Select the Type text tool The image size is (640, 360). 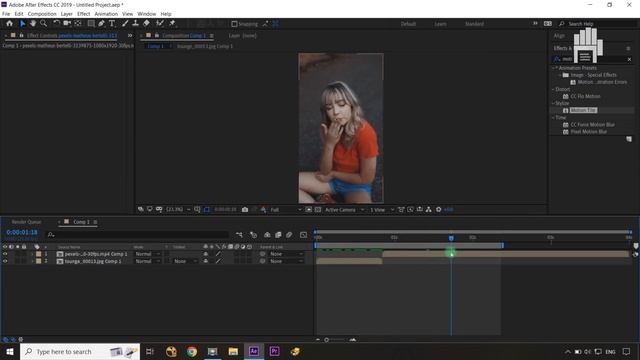click(x=112, y=24)
